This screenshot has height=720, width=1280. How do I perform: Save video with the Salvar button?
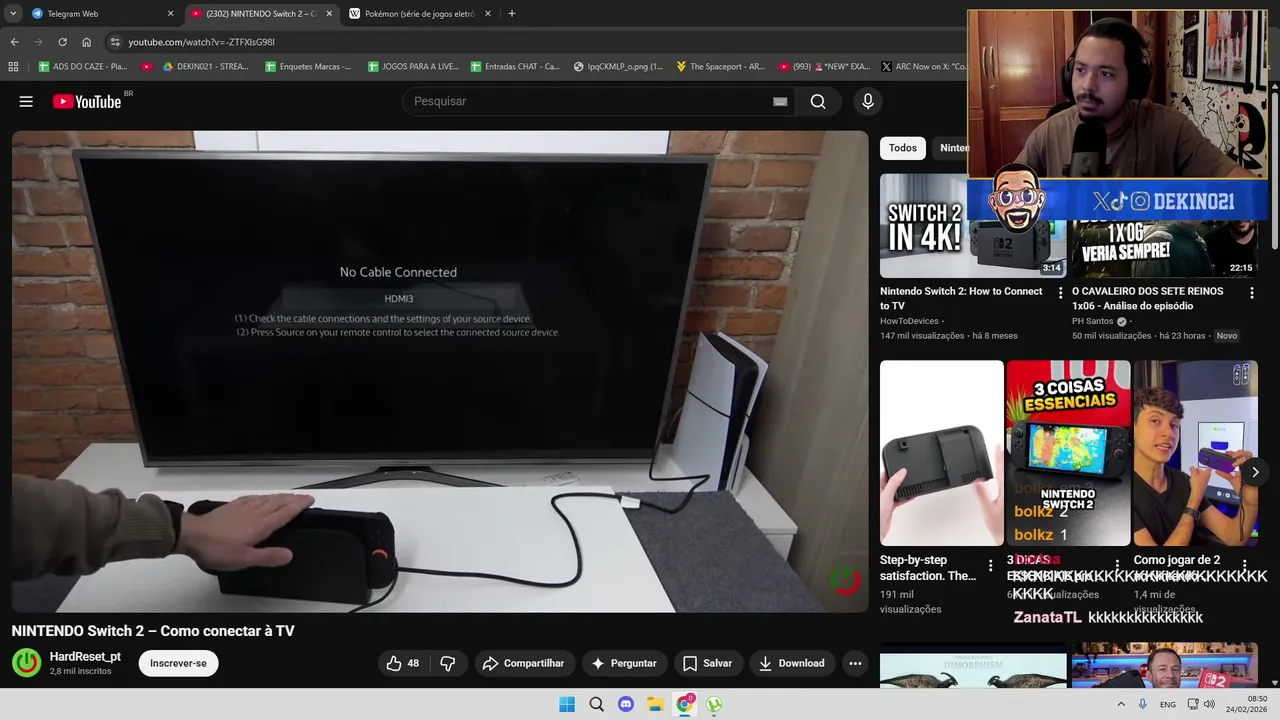707,663
